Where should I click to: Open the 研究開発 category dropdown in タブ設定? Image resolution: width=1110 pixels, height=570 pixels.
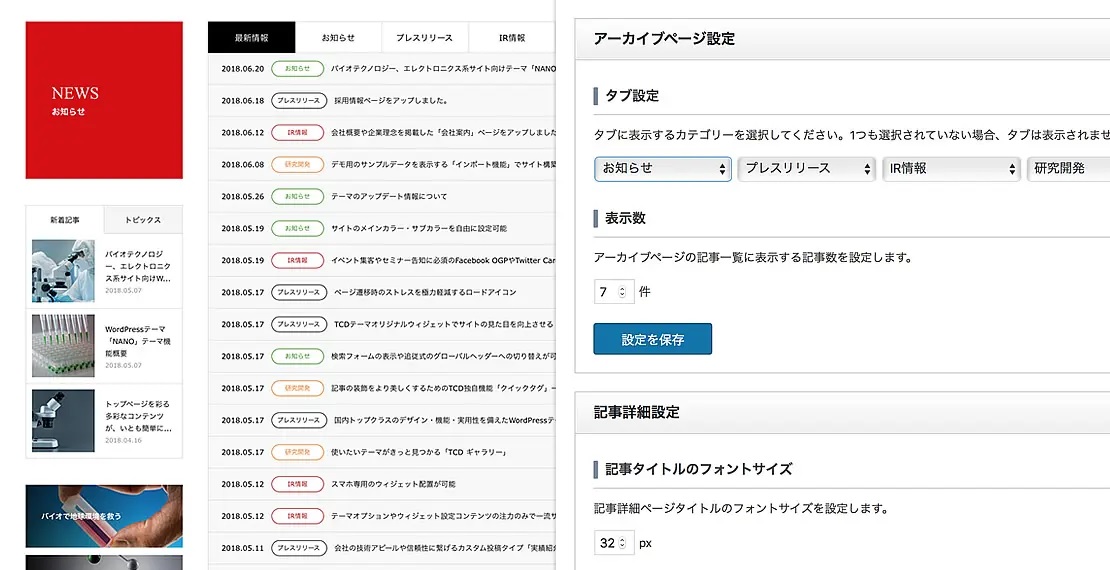[x=1068, y=169]
